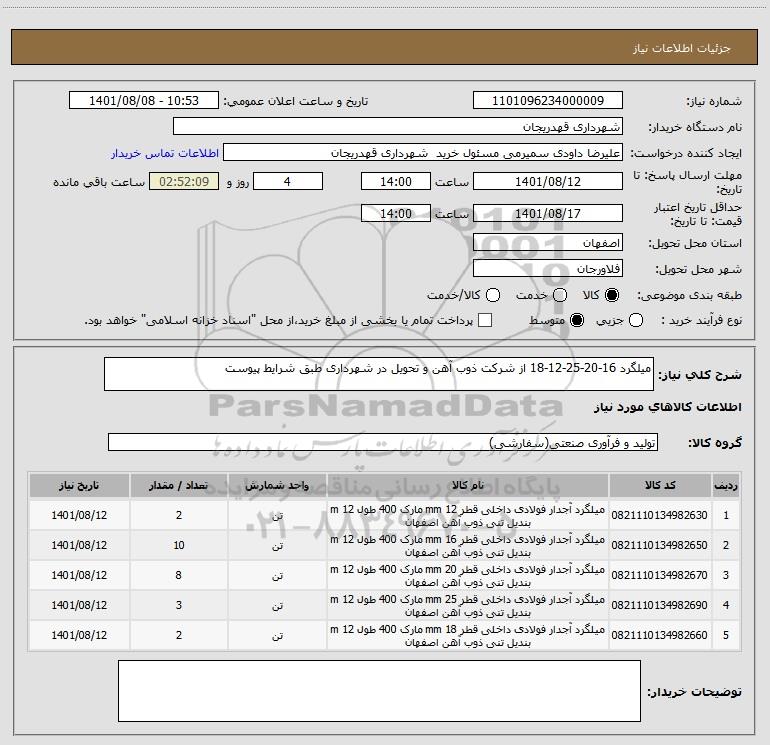Click the تاریخ نیاز column header

(79, 485)
